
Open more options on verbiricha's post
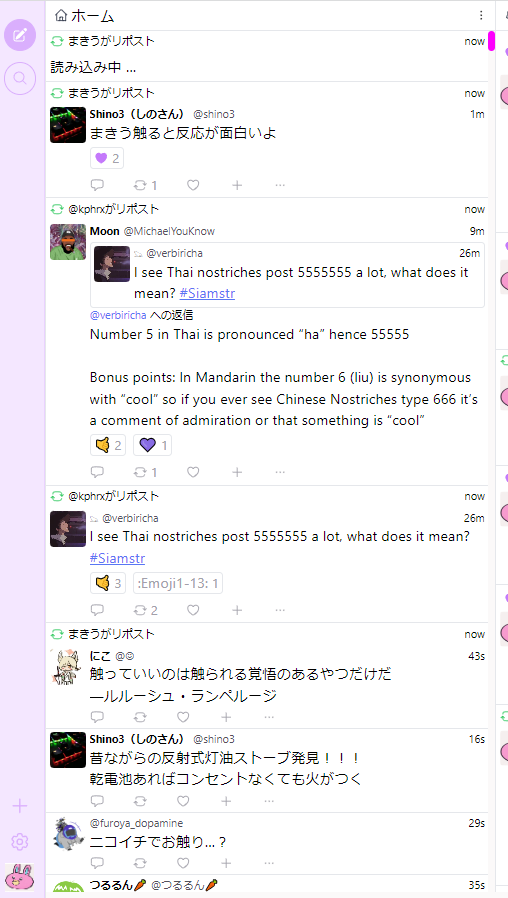[280, 610]
